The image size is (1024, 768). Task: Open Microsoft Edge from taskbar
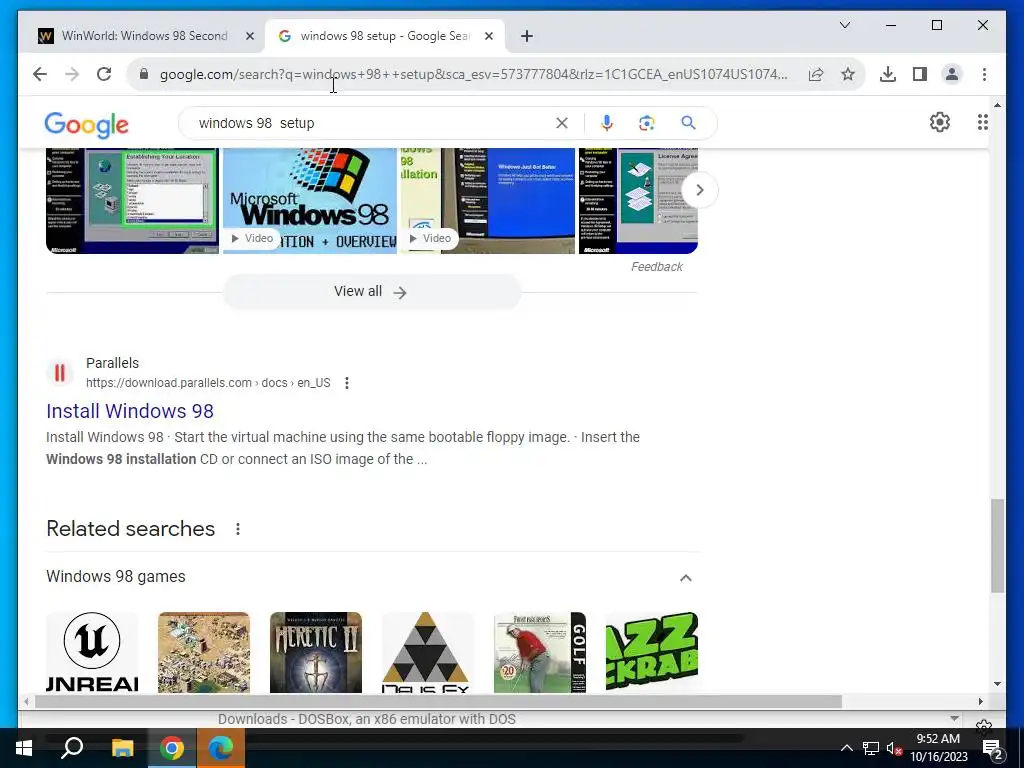221,748
